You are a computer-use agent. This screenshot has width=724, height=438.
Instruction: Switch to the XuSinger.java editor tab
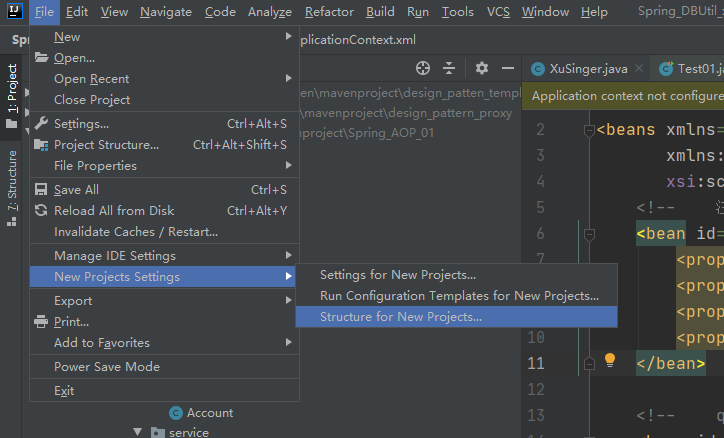(588, 69)
